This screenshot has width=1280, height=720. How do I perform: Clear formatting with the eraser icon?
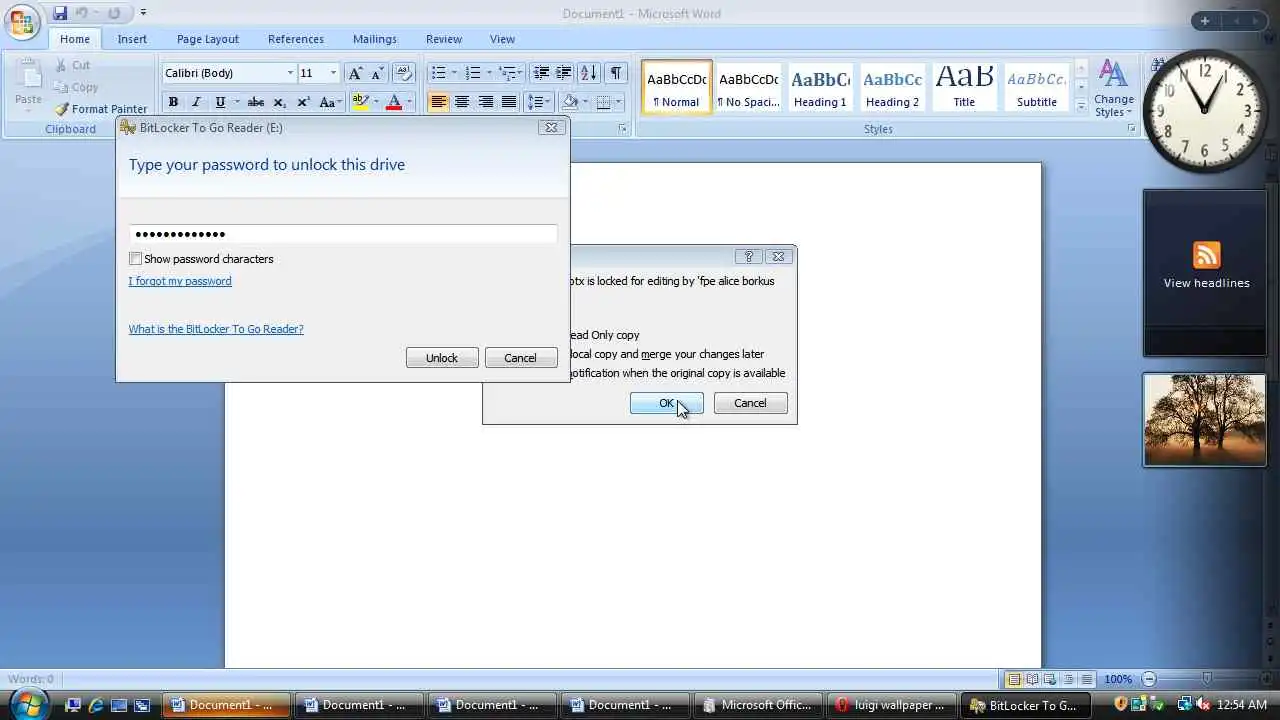point(404,73)
